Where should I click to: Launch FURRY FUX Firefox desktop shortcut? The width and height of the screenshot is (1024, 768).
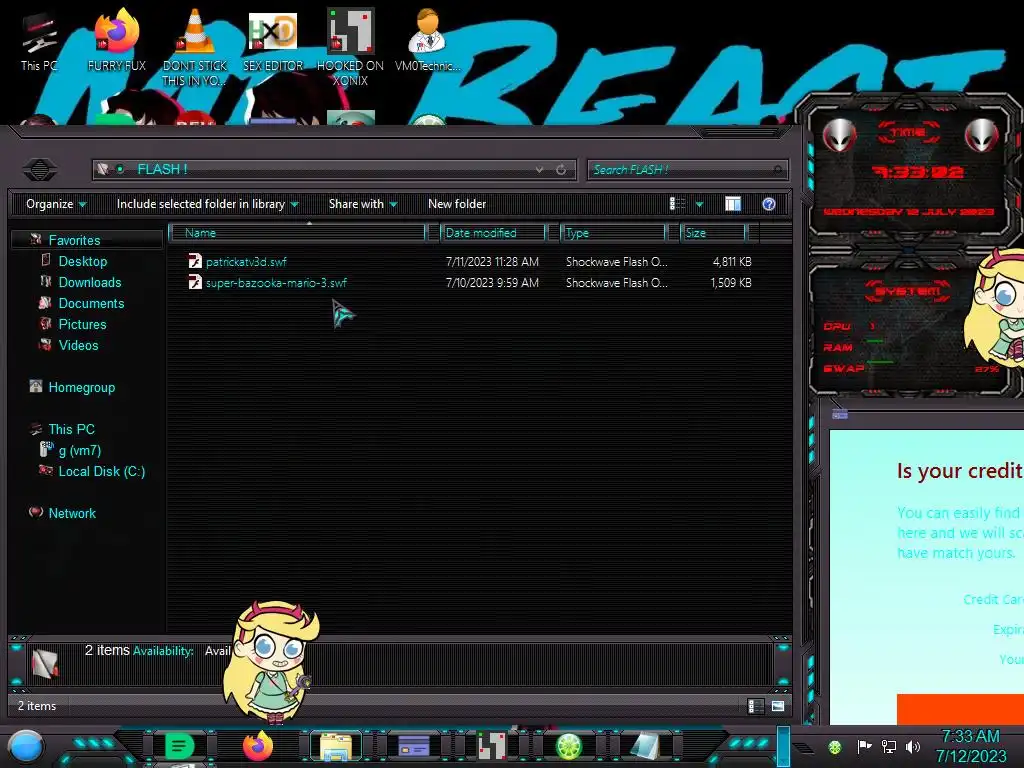(116, 42)
